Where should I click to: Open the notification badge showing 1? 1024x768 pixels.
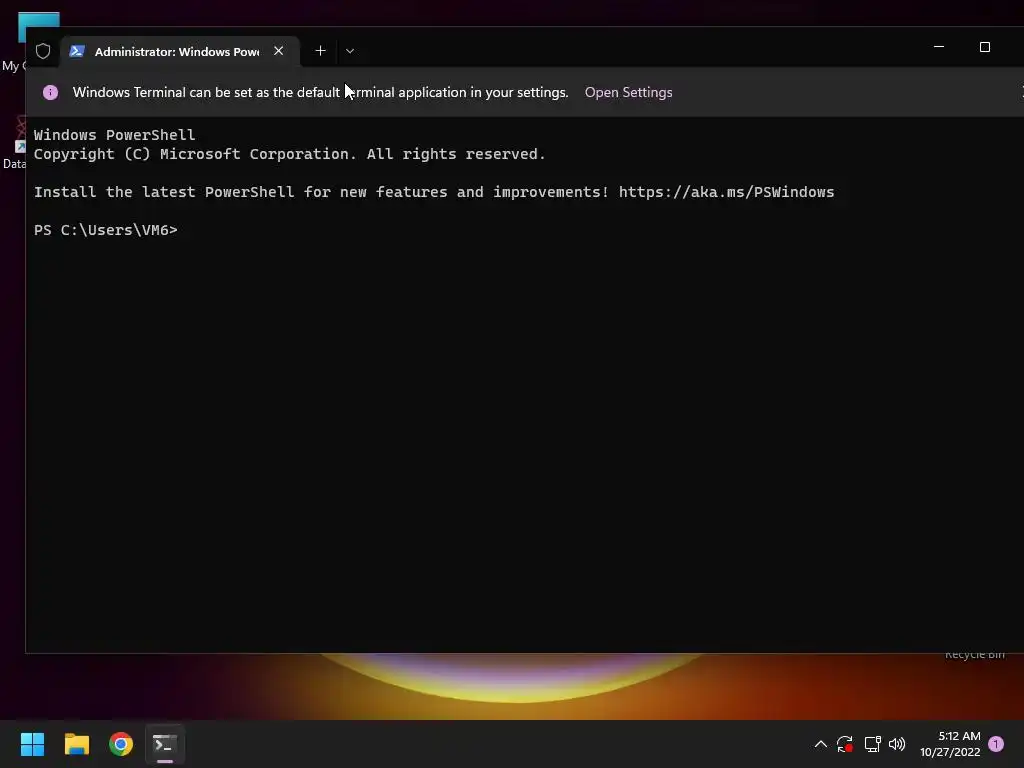click(x=996, y=744)
